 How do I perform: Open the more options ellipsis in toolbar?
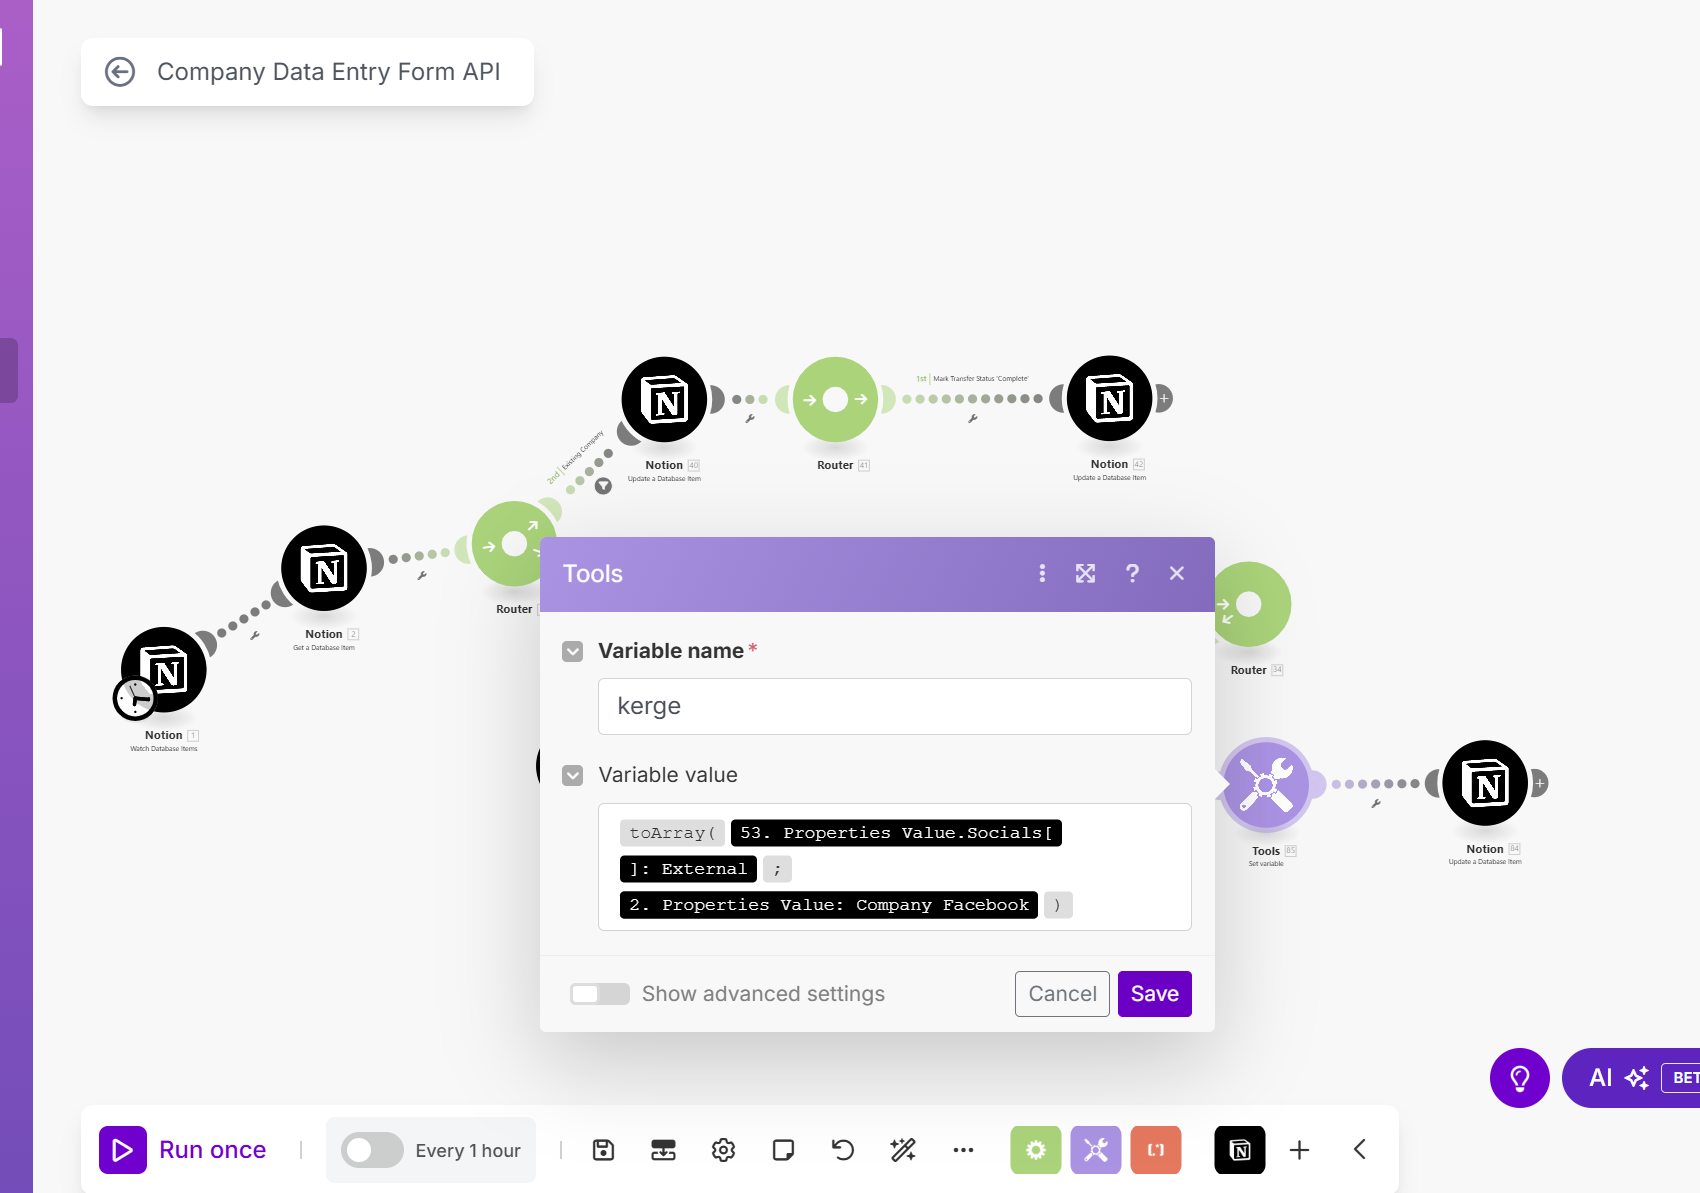(963, 1150)
